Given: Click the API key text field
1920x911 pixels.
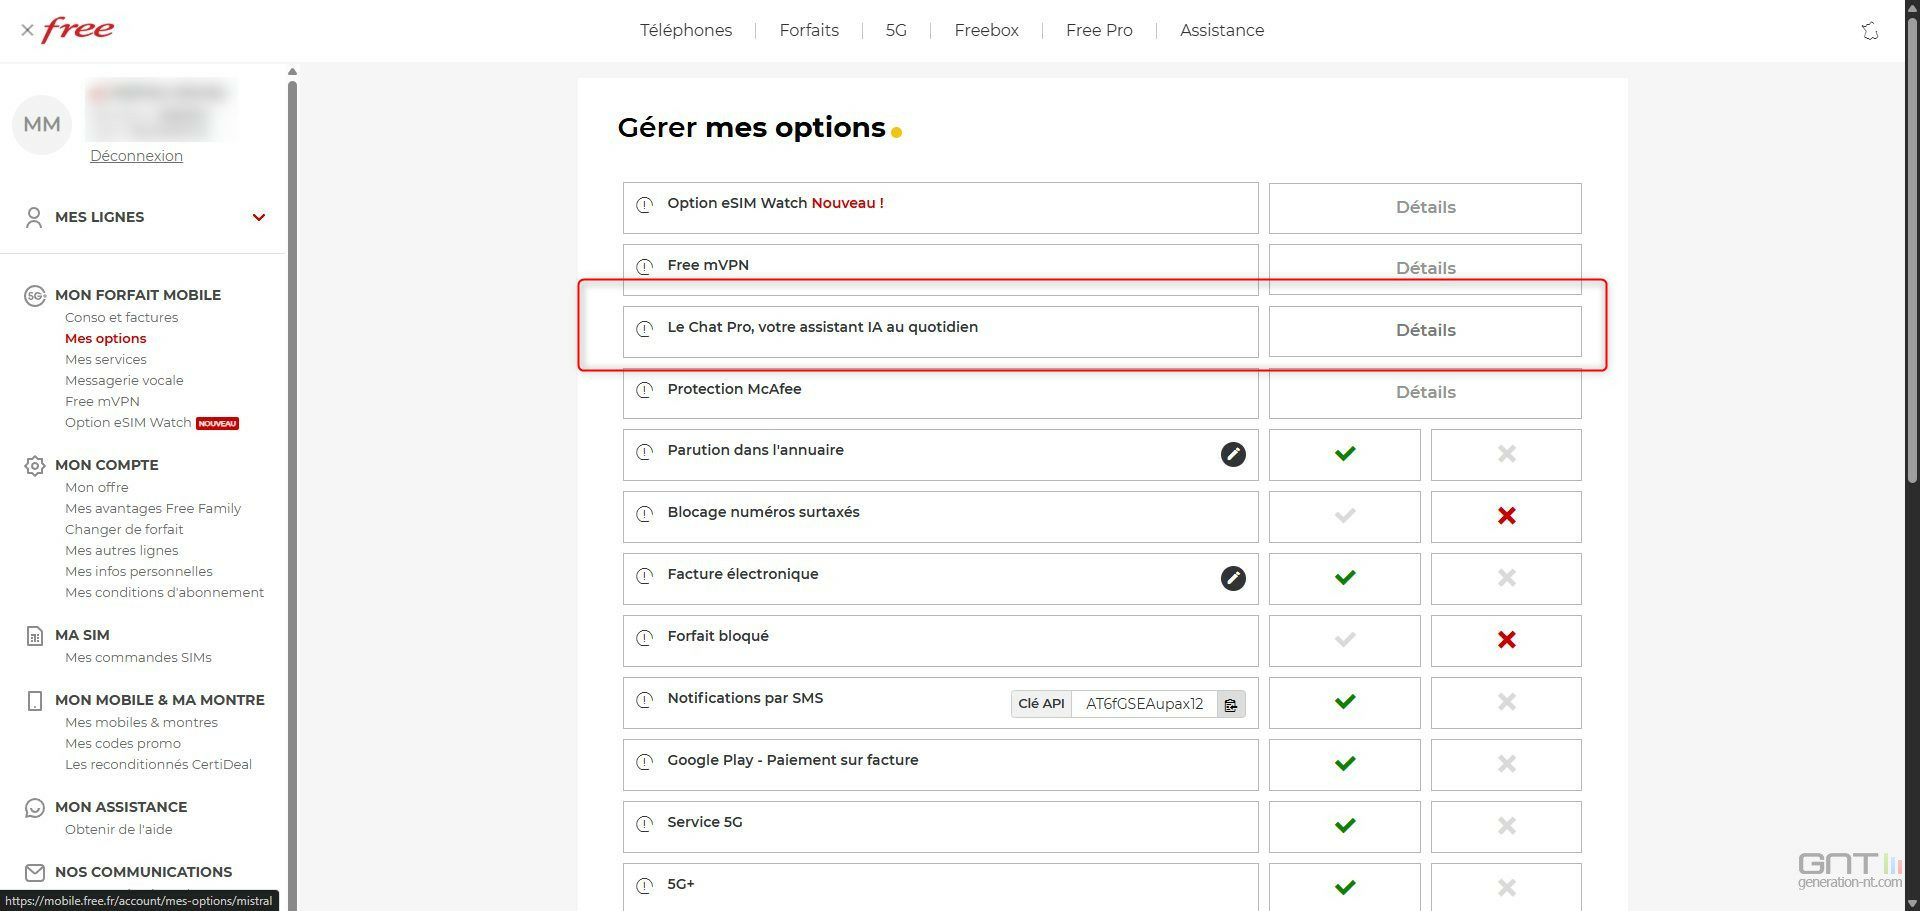Looking at the screenshot, I should [1143, 704].
